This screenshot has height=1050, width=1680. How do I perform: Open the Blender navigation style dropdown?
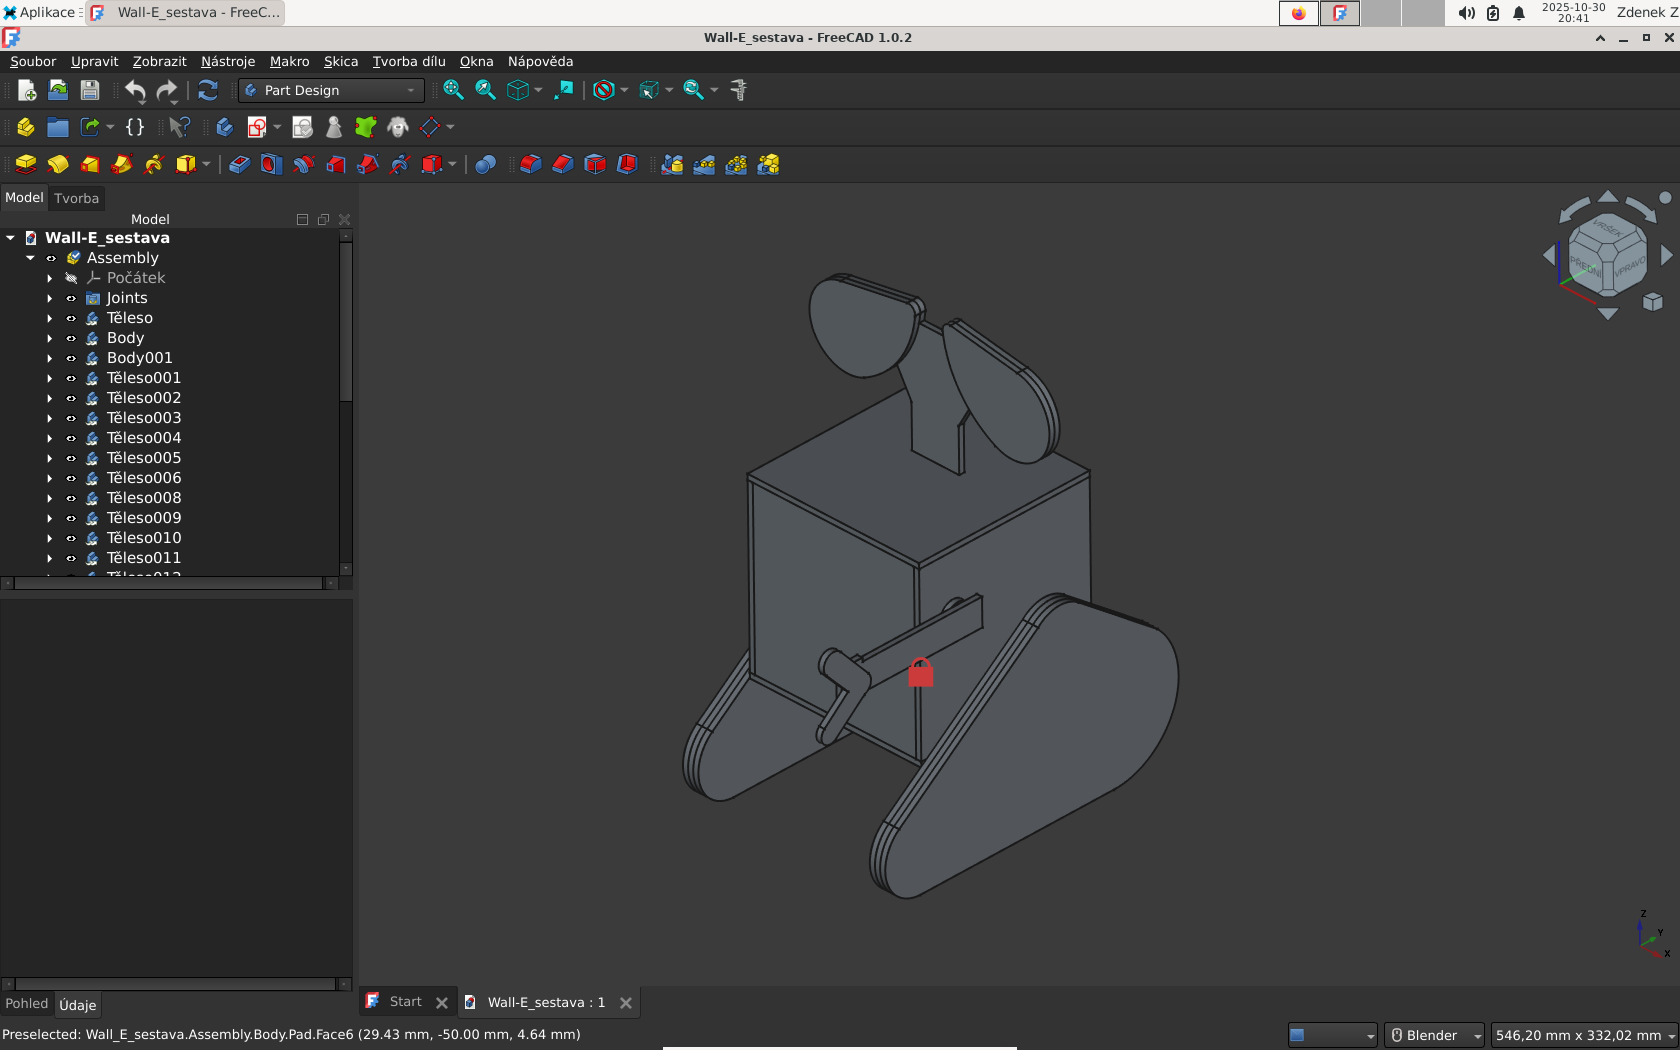(x=1435, y=1035)
